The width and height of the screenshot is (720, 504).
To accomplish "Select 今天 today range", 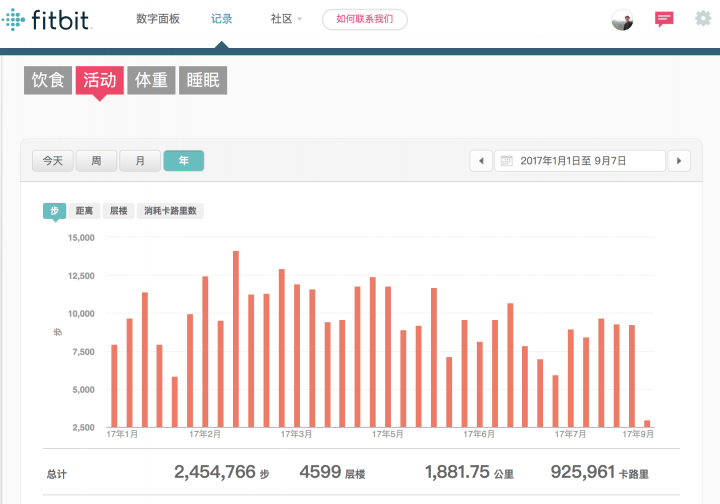I will [x=52, y=161].
